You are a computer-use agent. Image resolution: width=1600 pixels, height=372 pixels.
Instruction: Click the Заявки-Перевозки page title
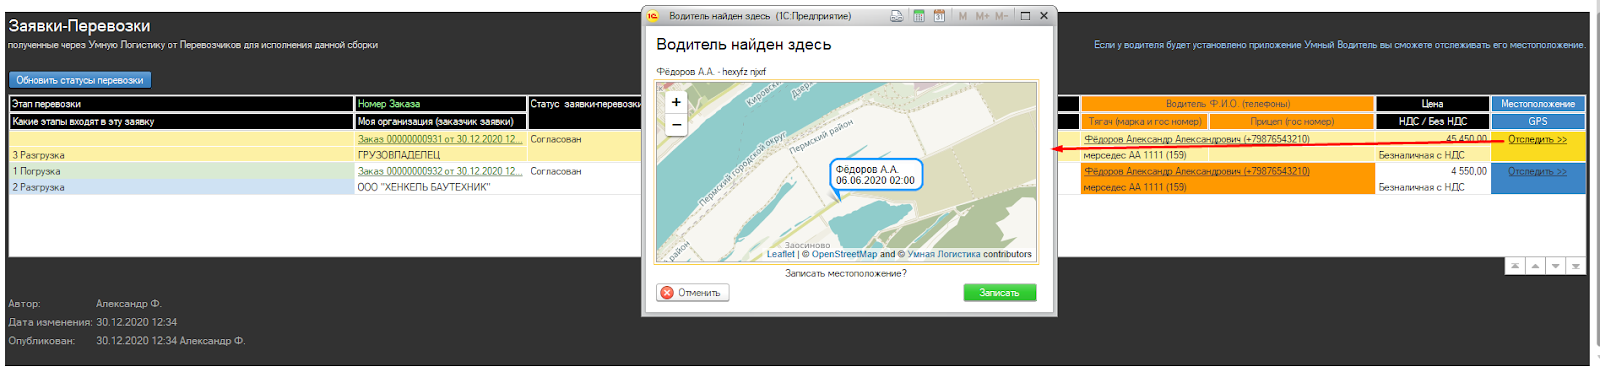click(79, 26)
